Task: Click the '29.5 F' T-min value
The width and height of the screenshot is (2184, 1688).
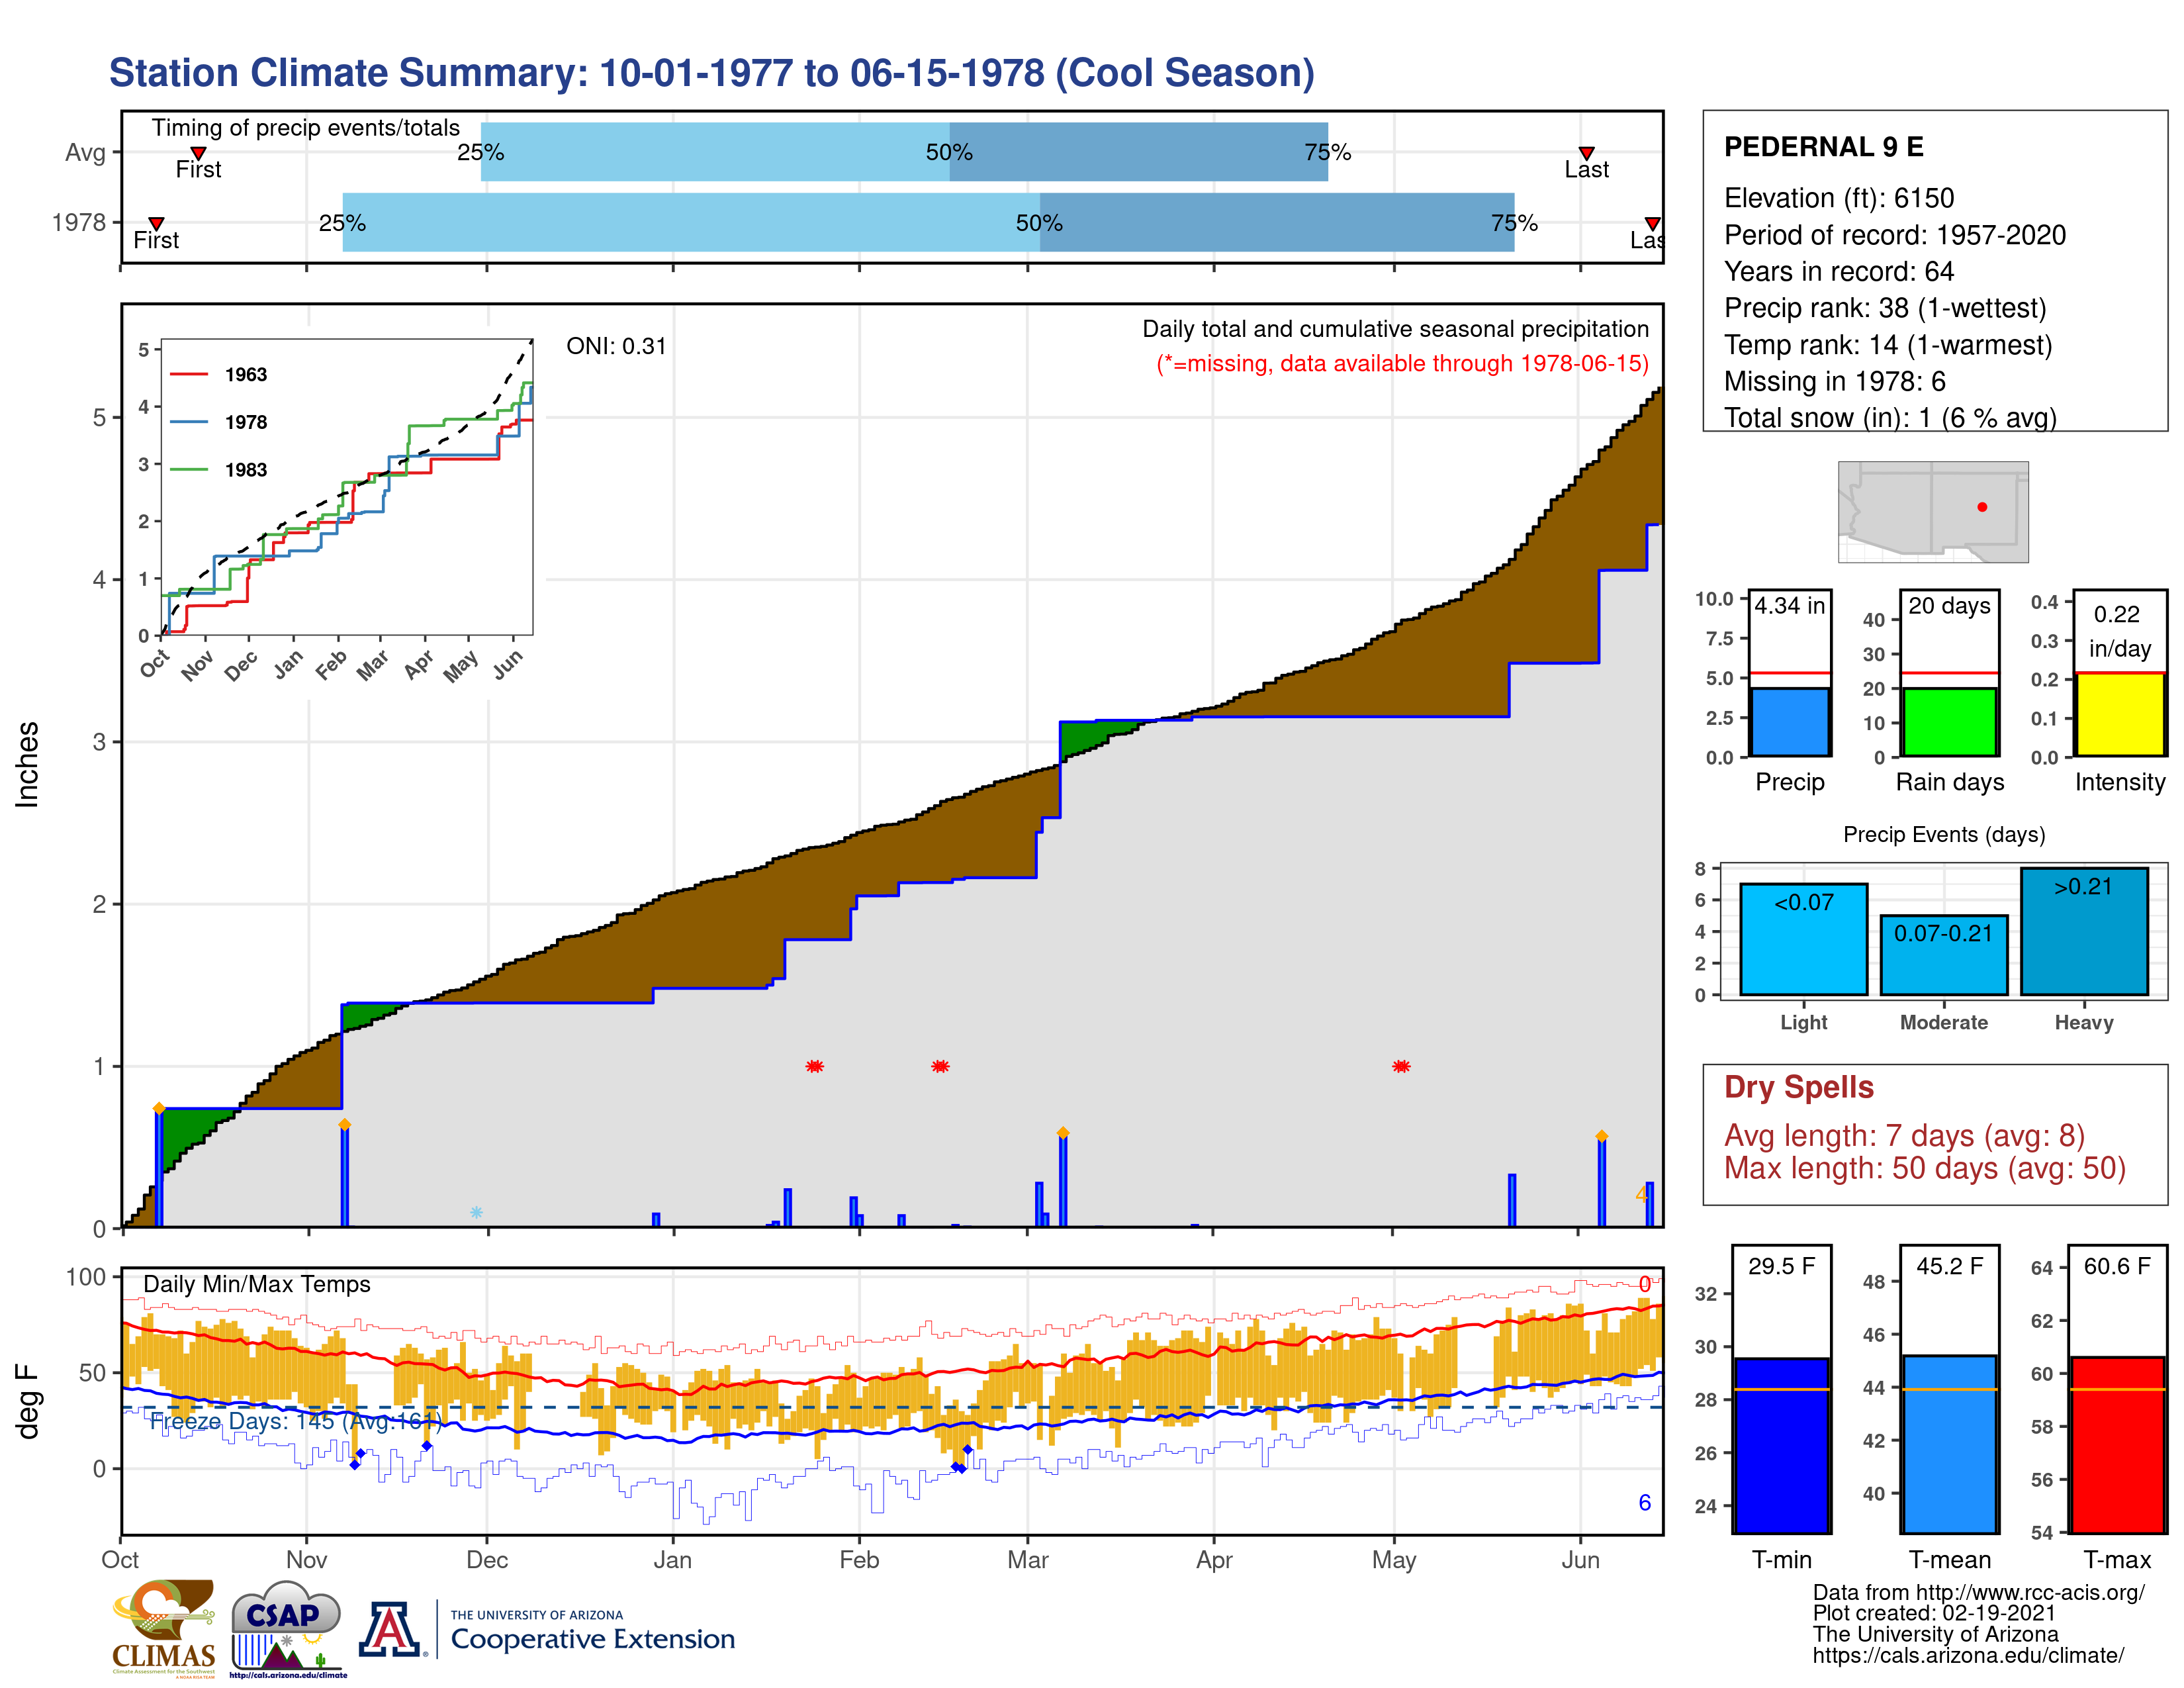Action: (1782, 1266)
